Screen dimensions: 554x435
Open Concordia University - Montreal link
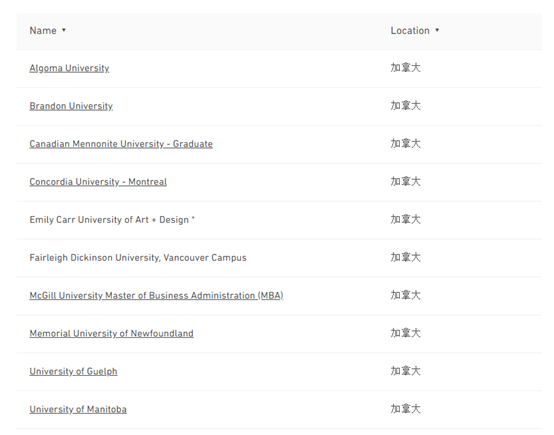coord(98,182)
